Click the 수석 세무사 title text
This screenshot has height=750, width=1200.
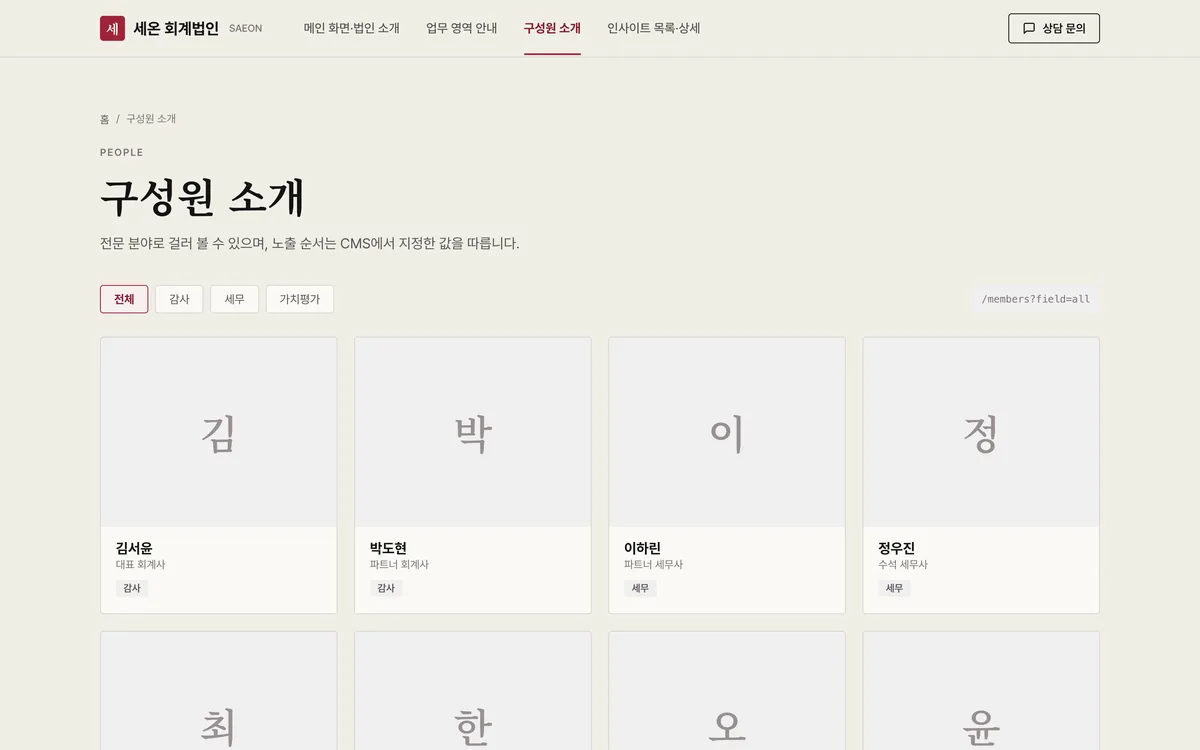pos(903,565)
